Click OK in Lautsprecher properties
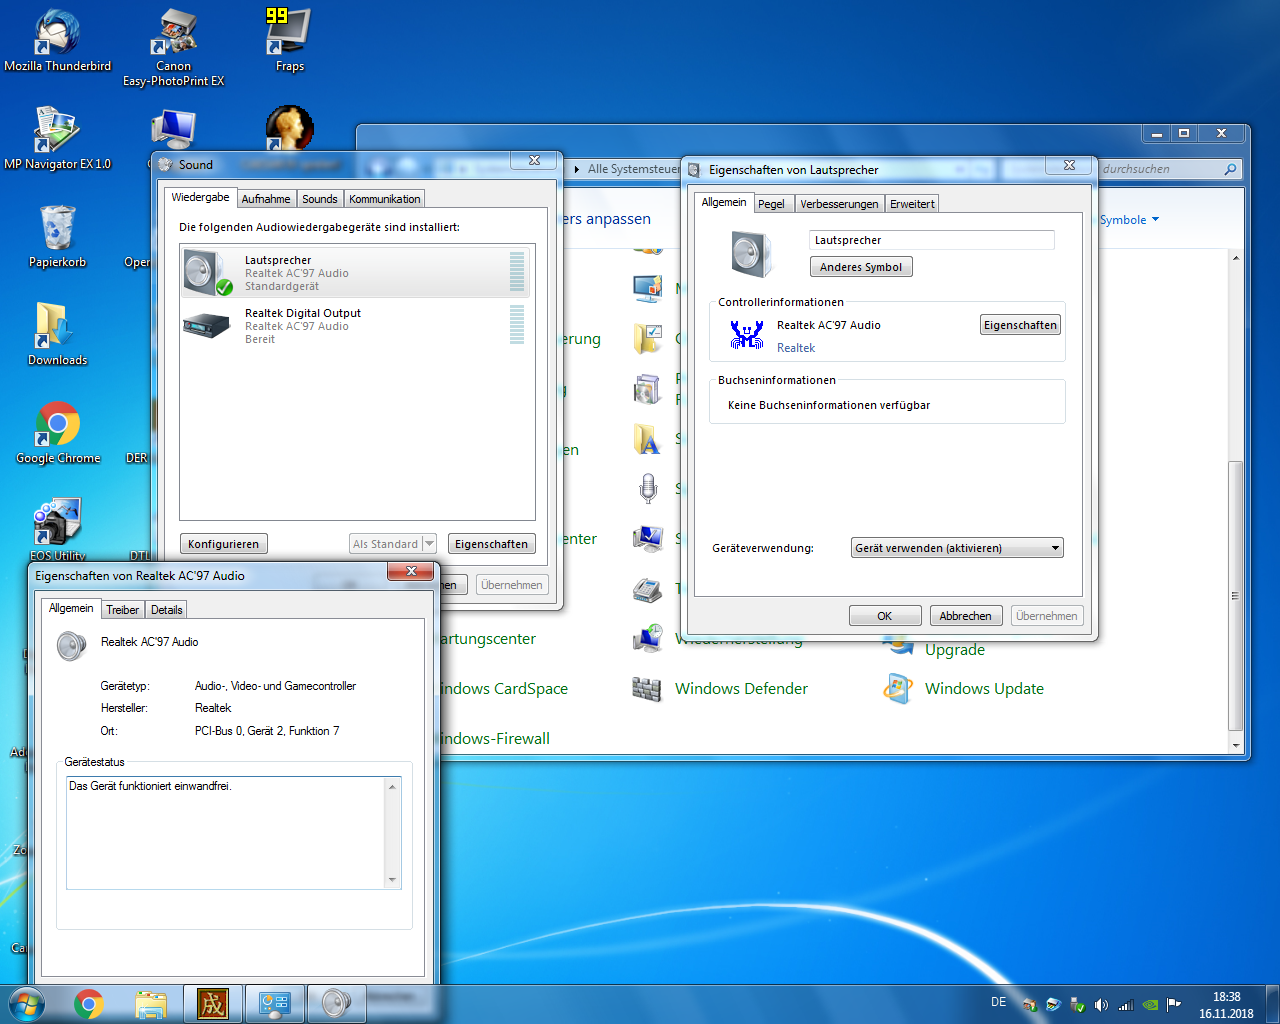1280x1024 pixels. click(885, 616)
